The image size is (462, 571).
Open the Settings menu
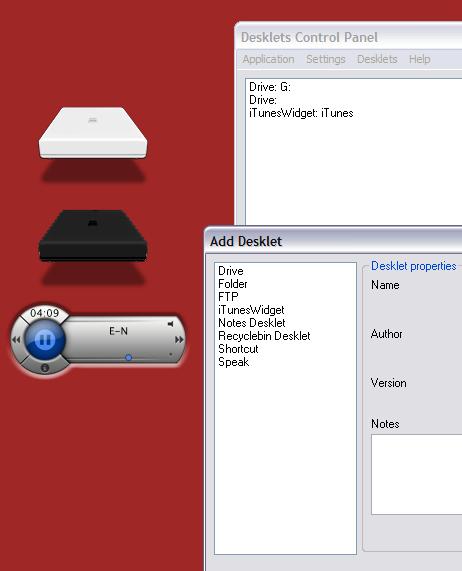tap(325, 59)
